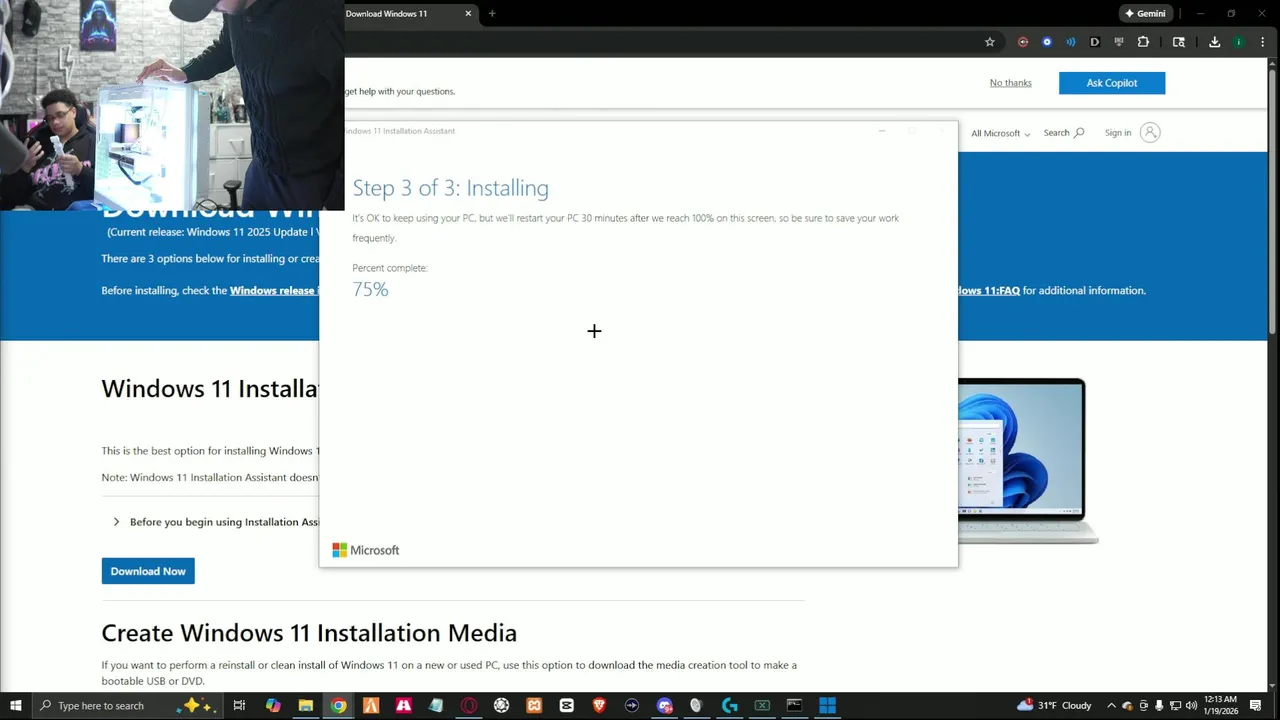This screenshot has width=1280, height=720.
Task: Open the Microsoft site Search
Action: (x=1064, y=133)
